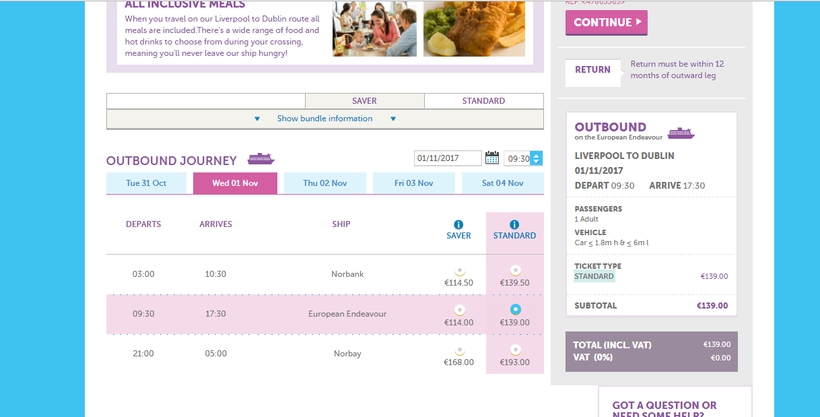Click the right arrow of bundle information

click(393, 119)
